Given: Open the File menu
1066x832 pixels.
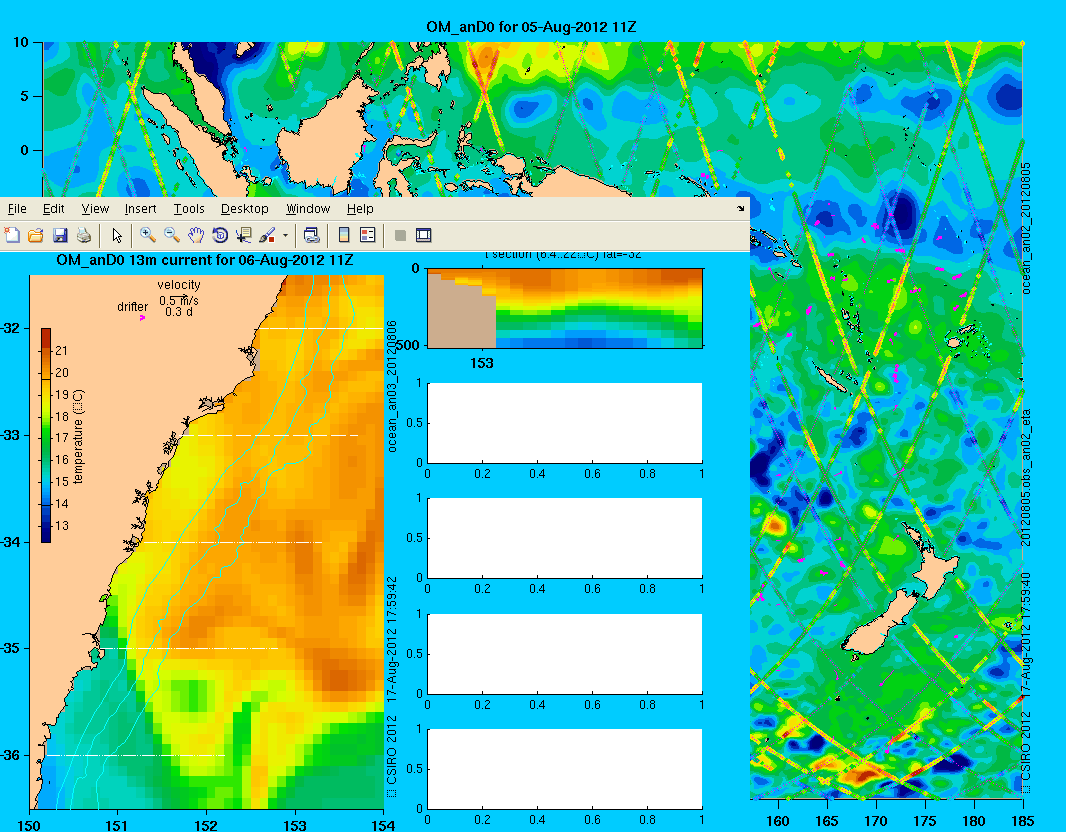Looking at the screenshot, I should coord(17,209).
